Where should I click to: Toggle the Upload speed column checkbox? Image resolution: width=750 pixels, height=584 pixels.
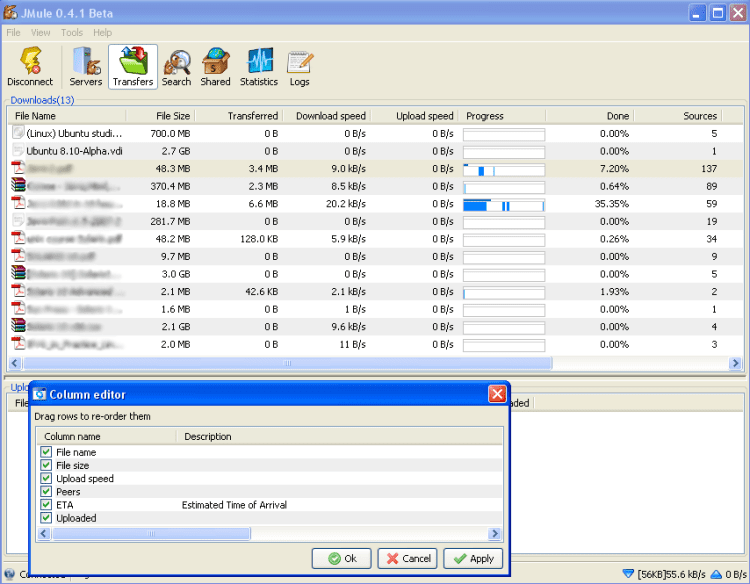(46, 478)
